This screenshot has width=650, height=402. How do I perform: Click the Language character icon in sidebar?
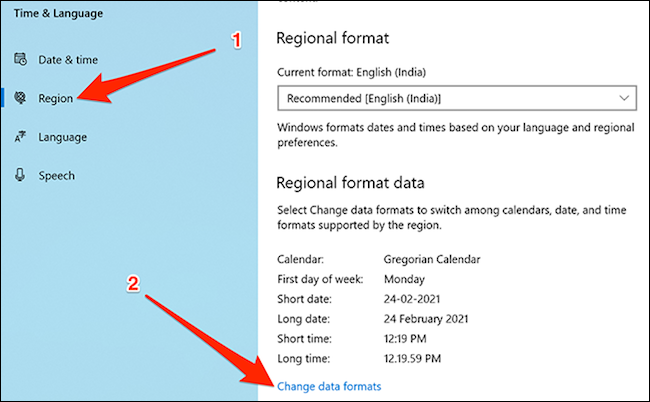[20, 137]
